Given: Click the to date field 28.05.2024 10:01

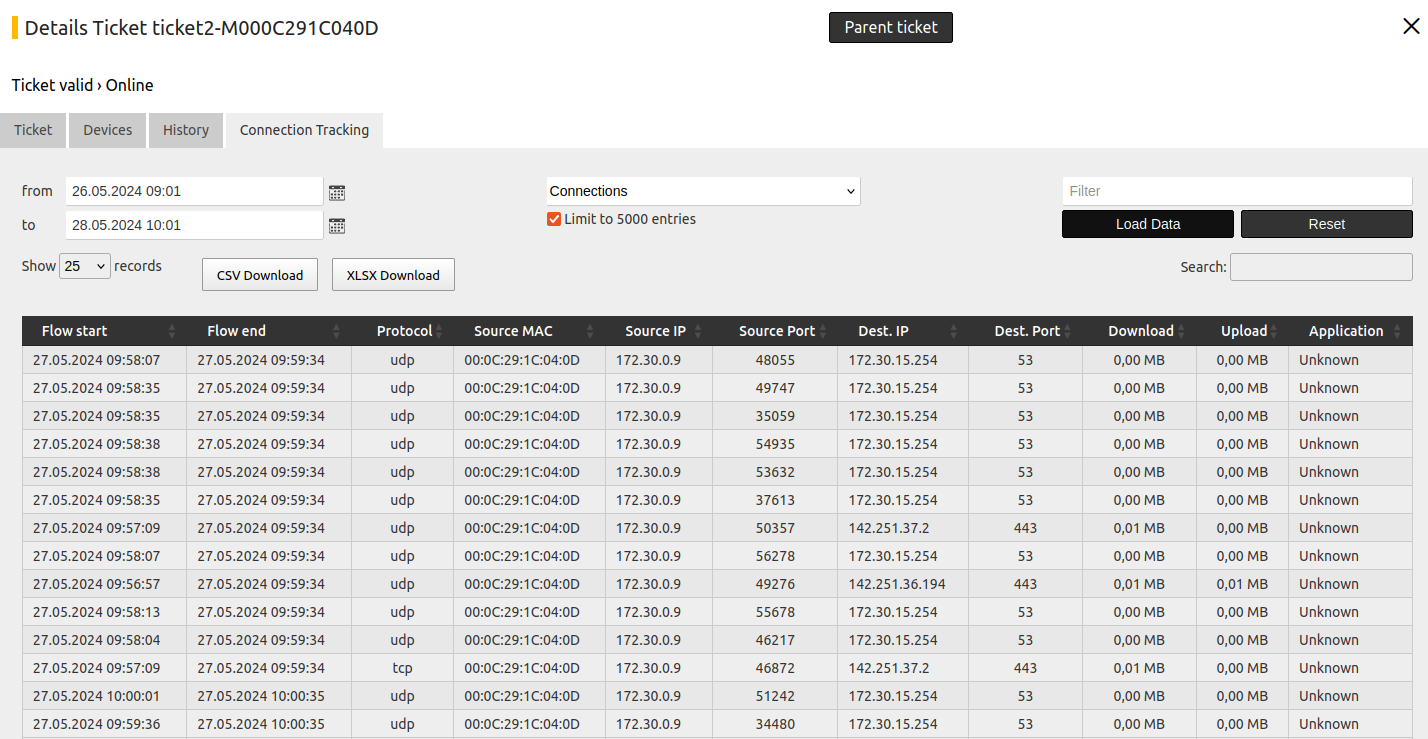Looking at the screenshot, I should click(195, 225).
